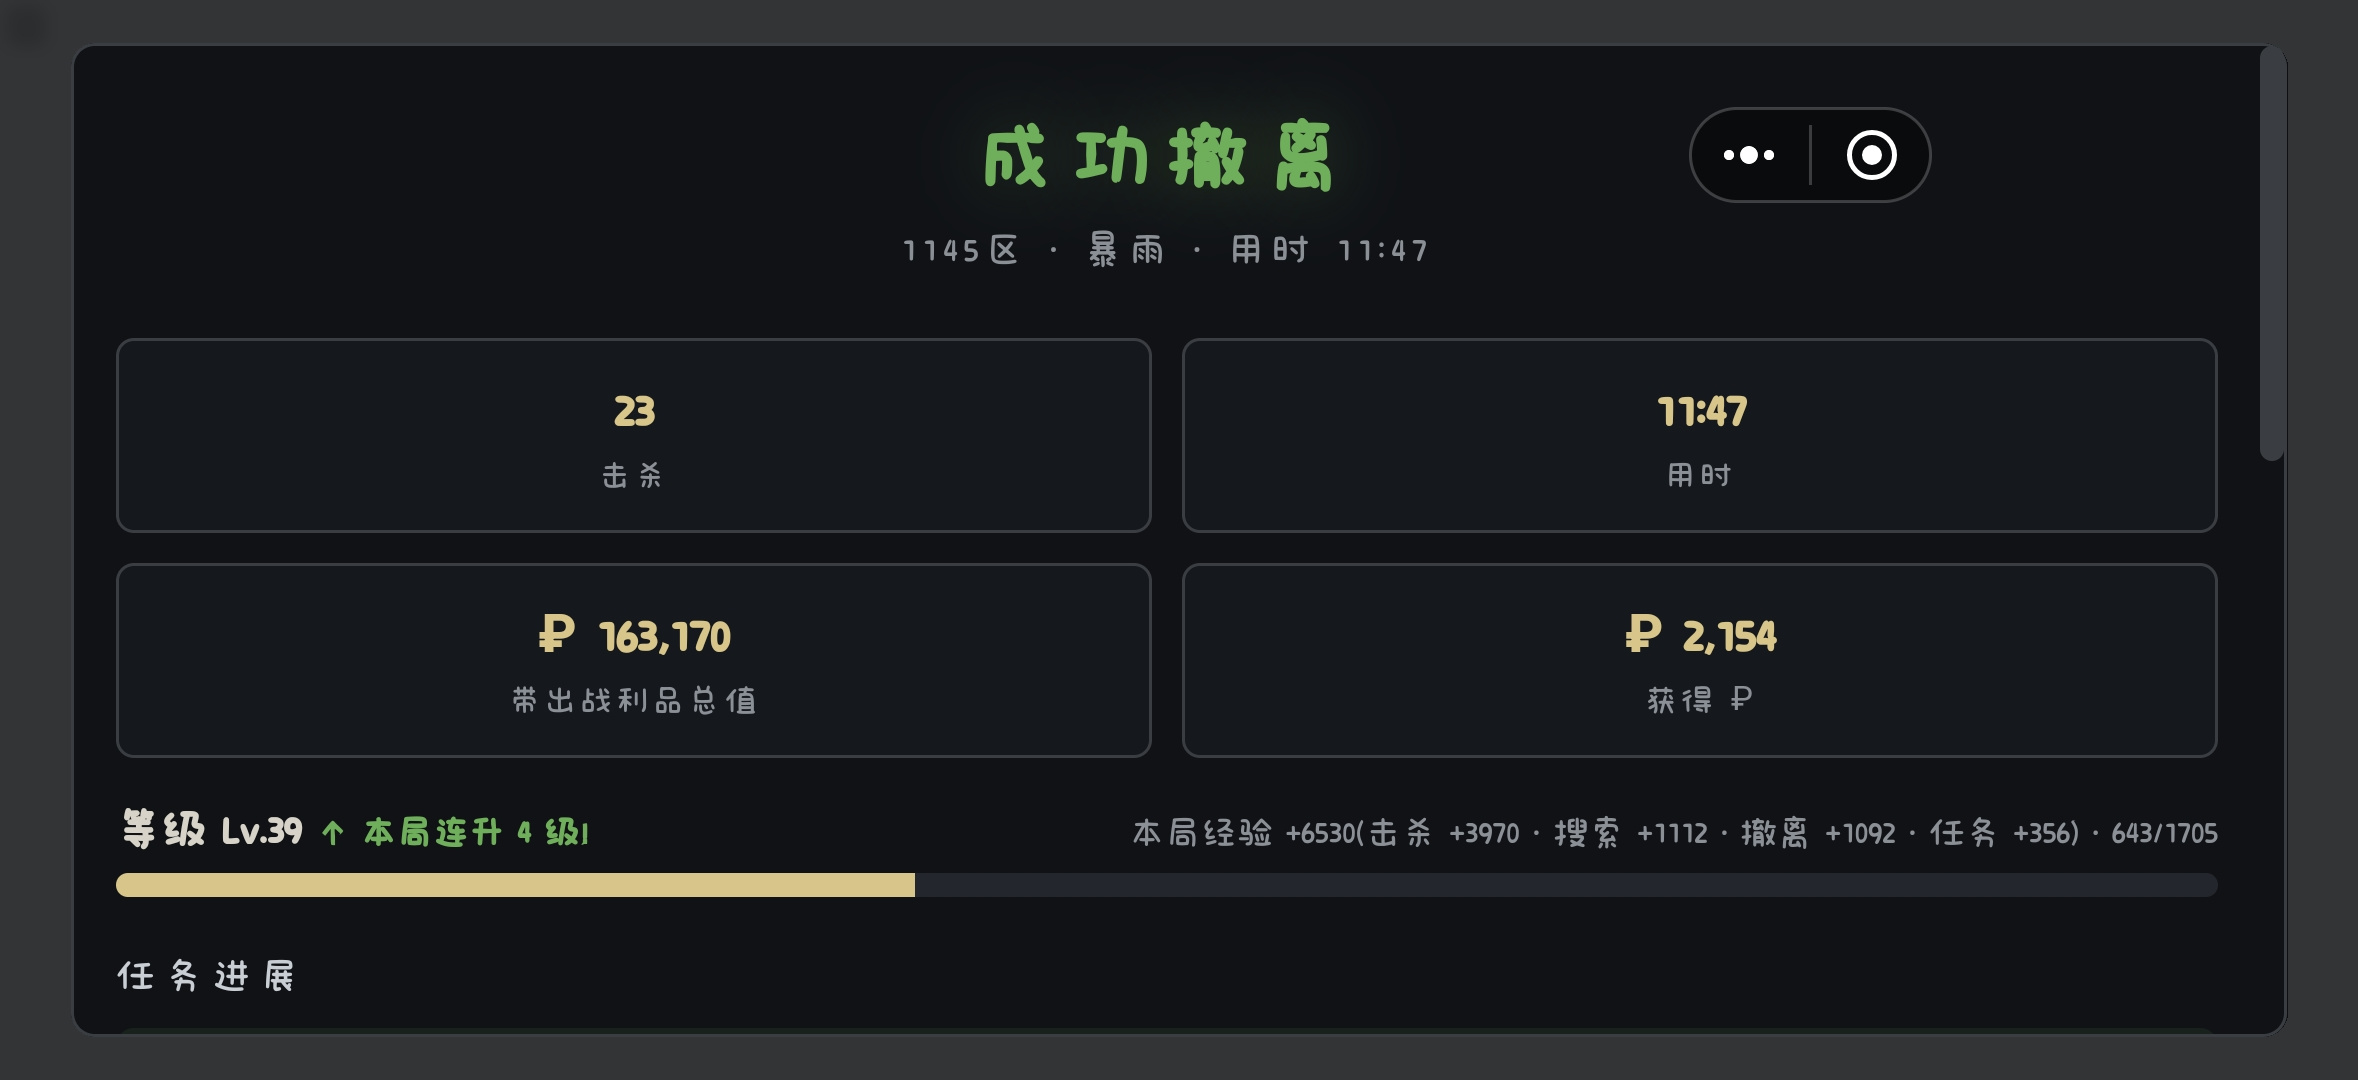Open the 获得 ₽ 2,154 card
This screenshot has height=1080, width=2358.
[1699, 660]
